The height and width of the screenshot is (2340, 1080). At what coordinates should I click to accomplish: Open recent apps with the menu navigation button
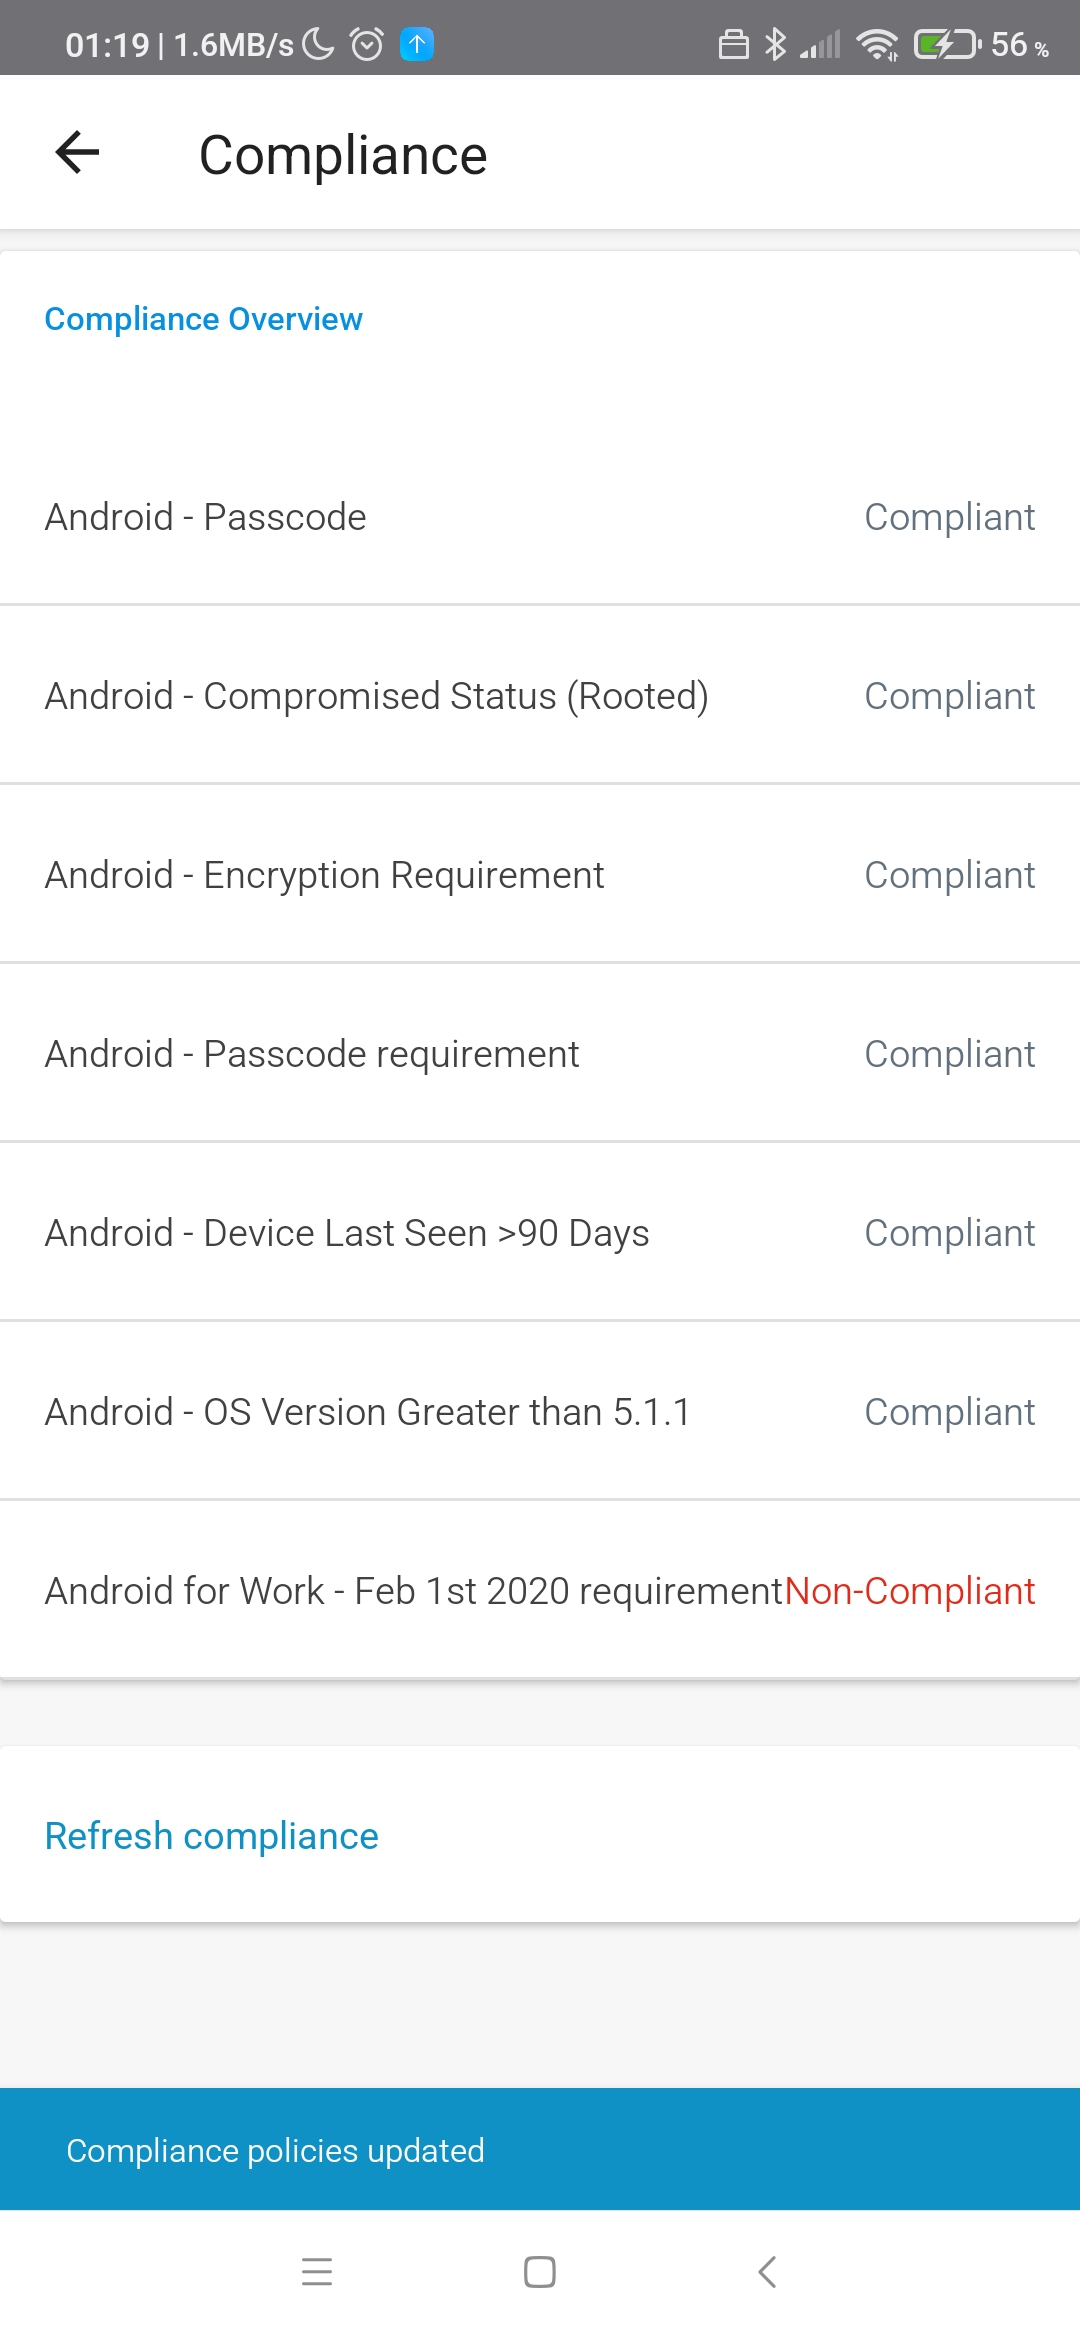(317, 2272)
